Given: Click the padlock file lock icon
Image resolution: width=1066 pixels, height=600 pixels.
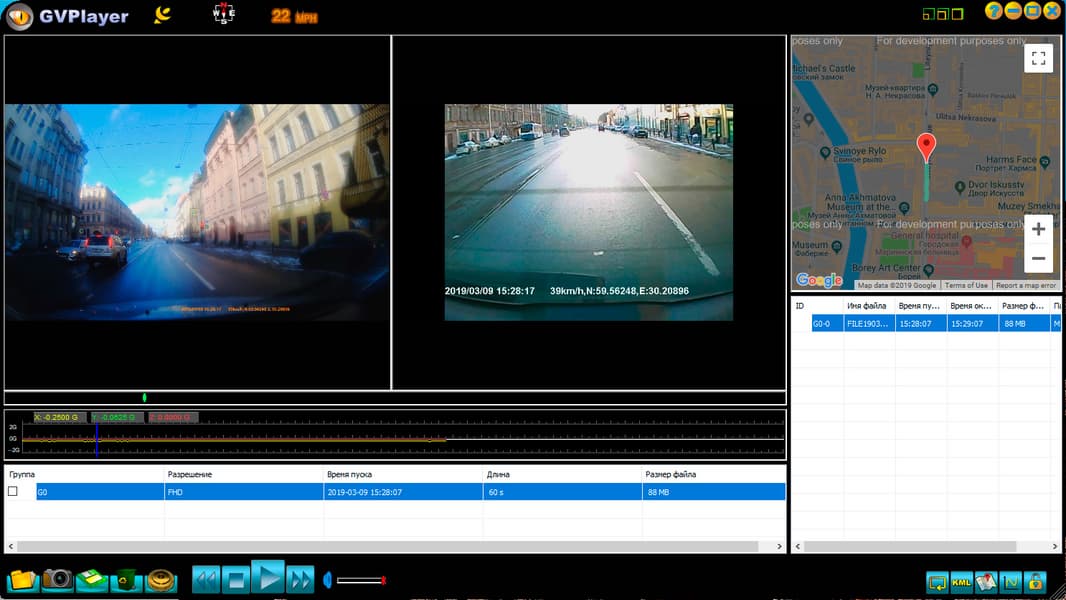Looking at the screenshot, I should [1035, 581].
